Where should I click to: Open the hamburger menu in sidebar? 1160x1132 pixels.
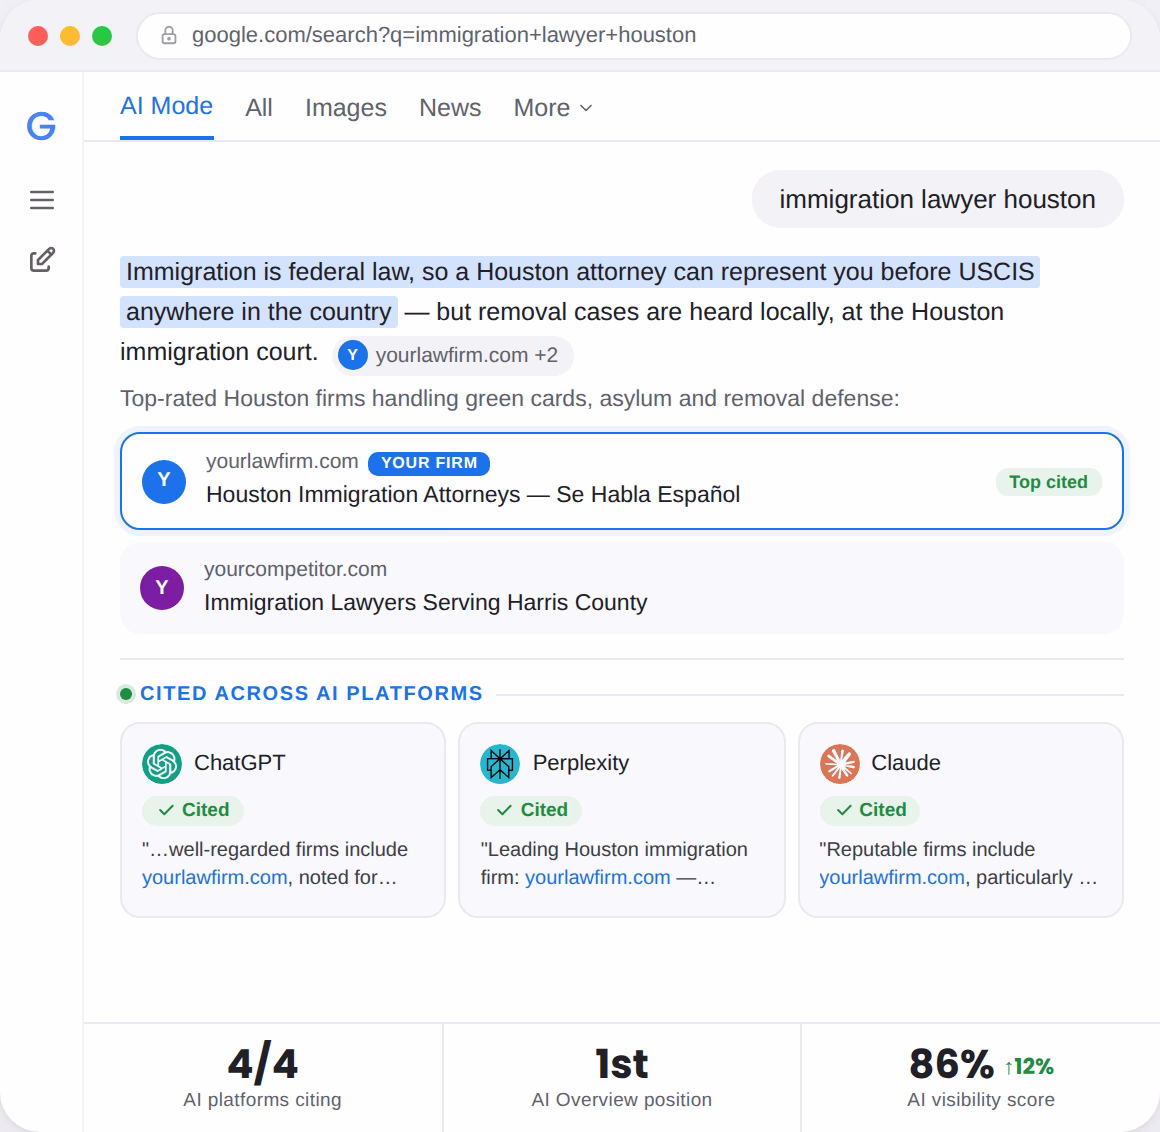click(x=41, y=200)
